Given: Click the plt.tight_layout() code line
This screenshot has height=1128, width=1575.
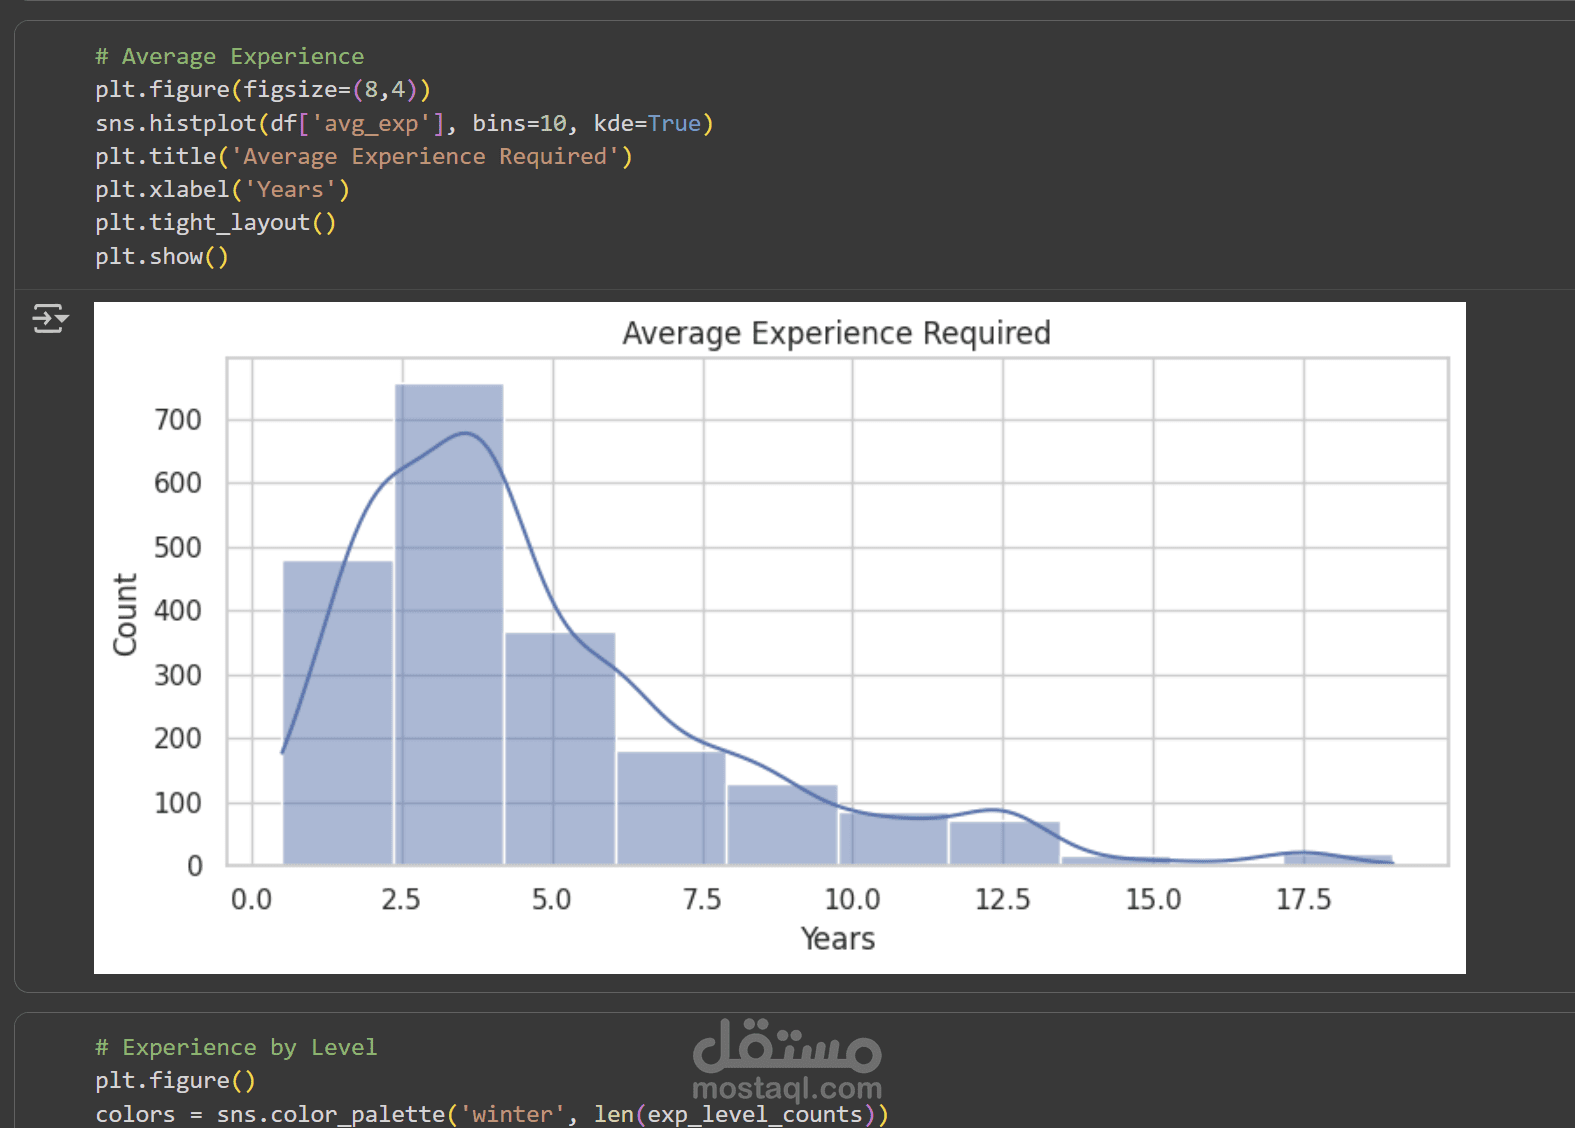Looking at the screenshot, I should point(215,223).
